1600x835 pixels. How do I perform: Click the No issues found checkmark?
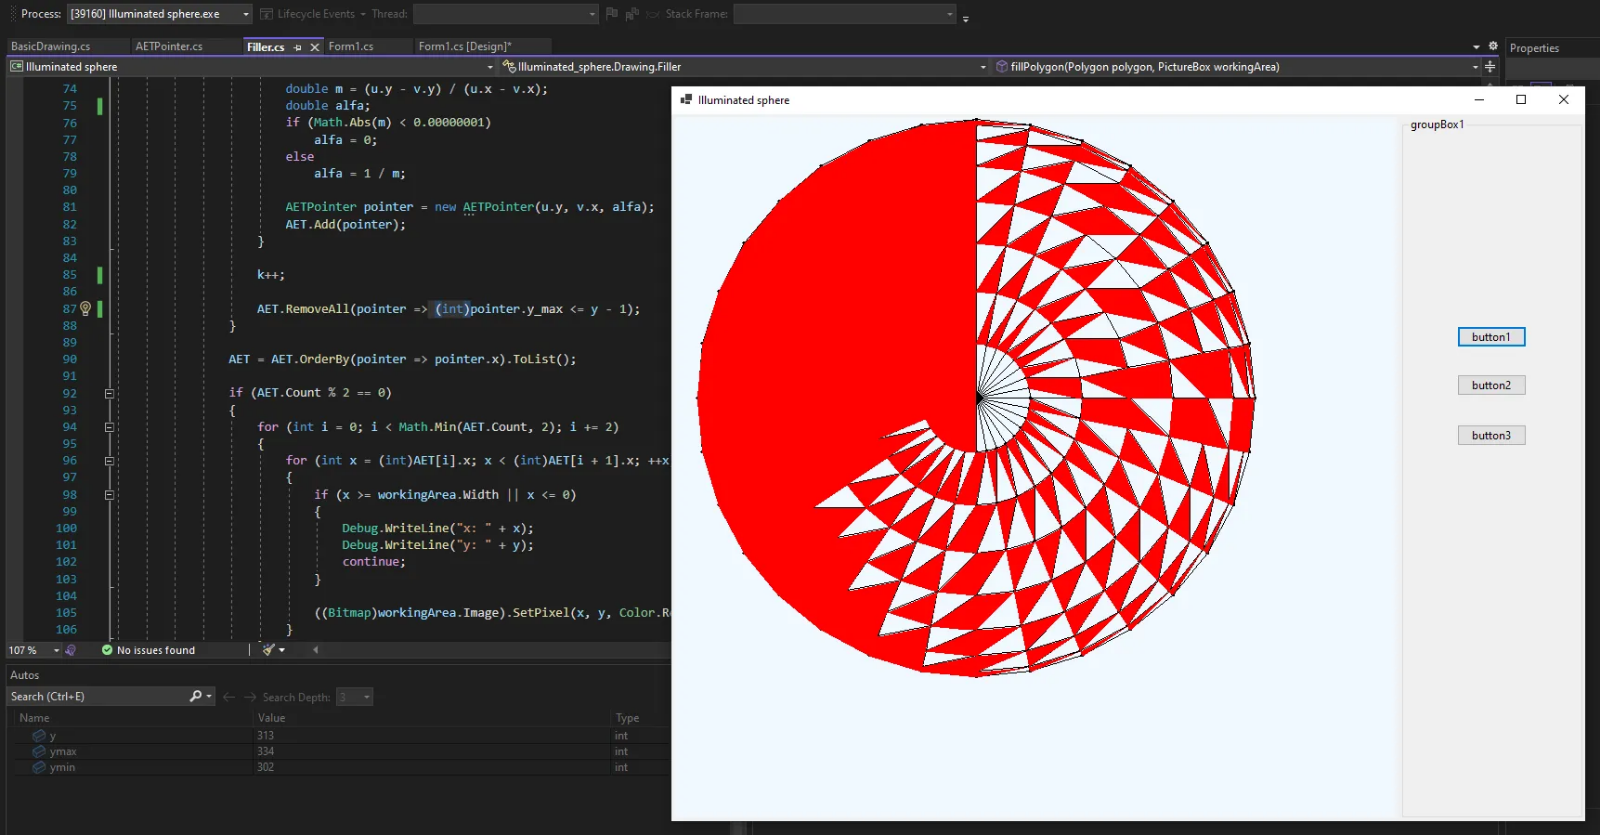tap(107, 650)
